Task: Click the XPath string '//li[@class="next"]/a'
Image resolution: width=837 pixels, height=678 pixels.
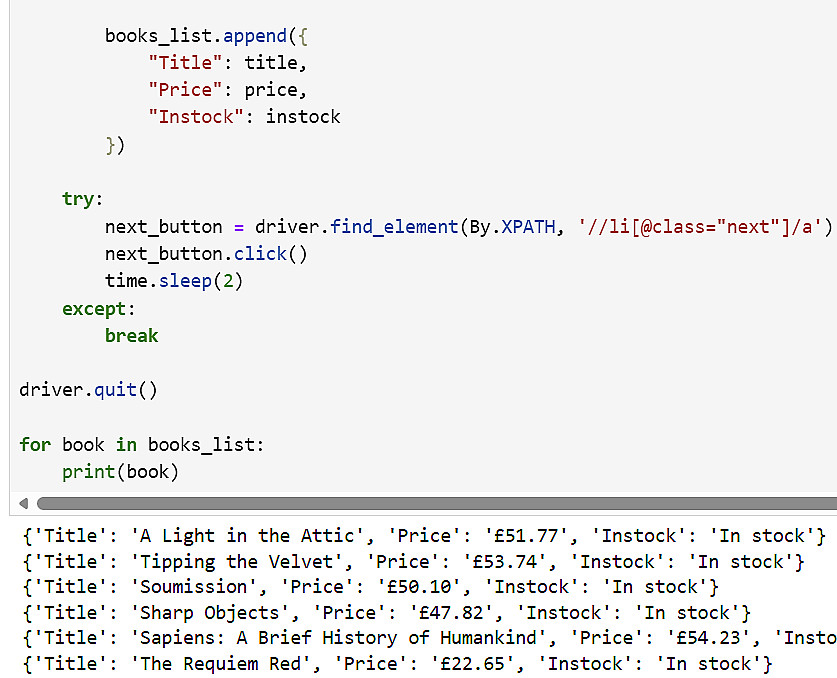Action: point(700,227)
